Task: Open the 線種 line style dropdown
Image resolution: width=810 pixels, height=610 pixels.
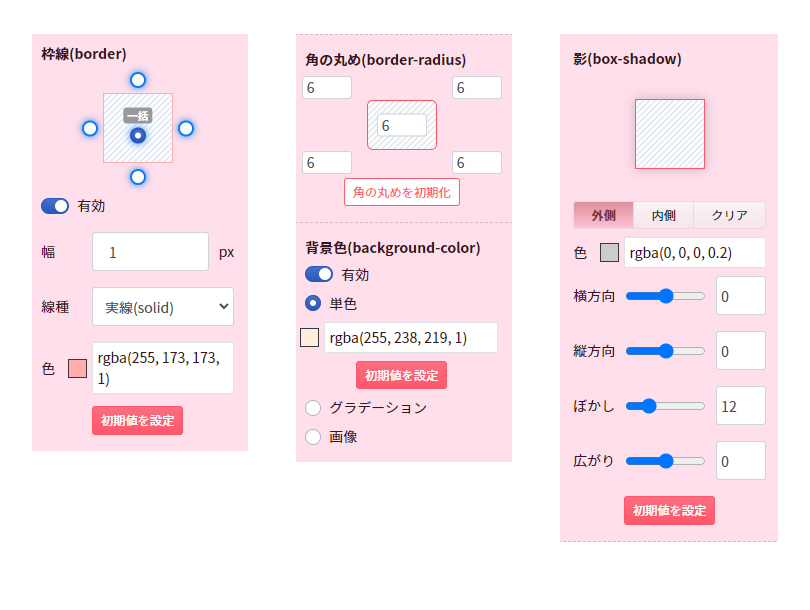Action: [x=163, y=307]
